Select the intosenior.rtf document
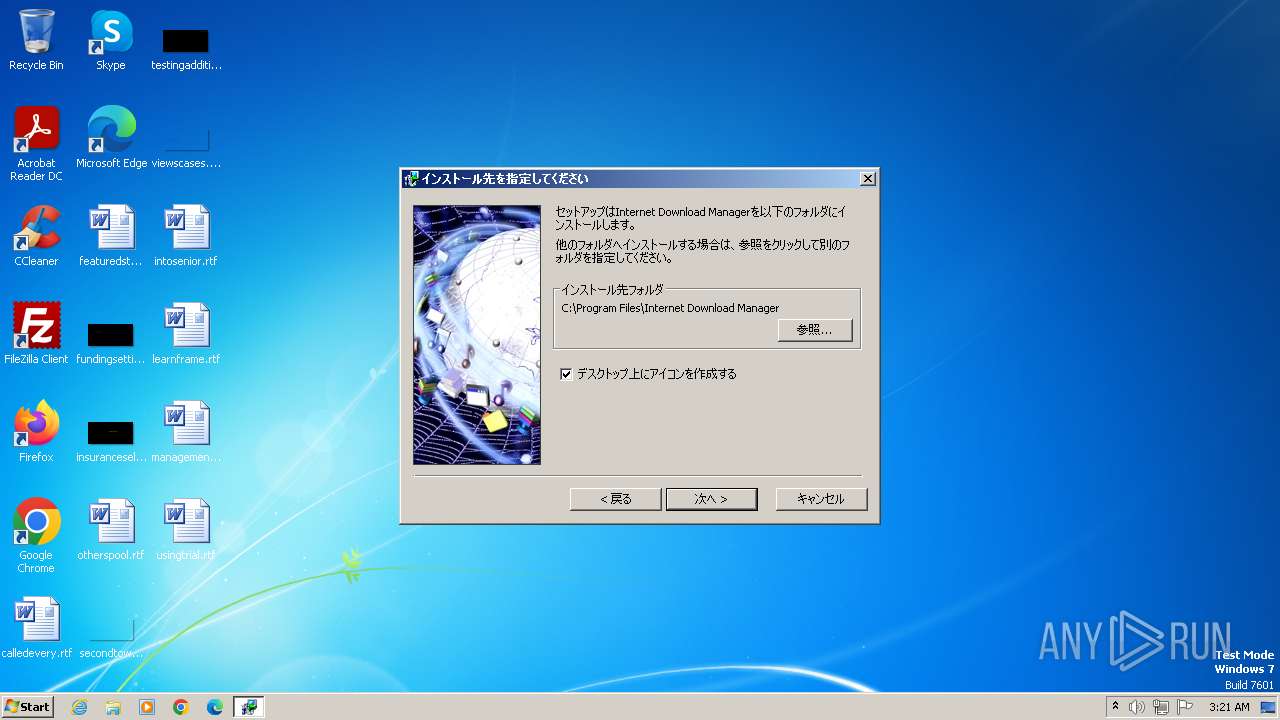Image resolution: width=1280 pixels, height=720 pixels. coord(186,236)
